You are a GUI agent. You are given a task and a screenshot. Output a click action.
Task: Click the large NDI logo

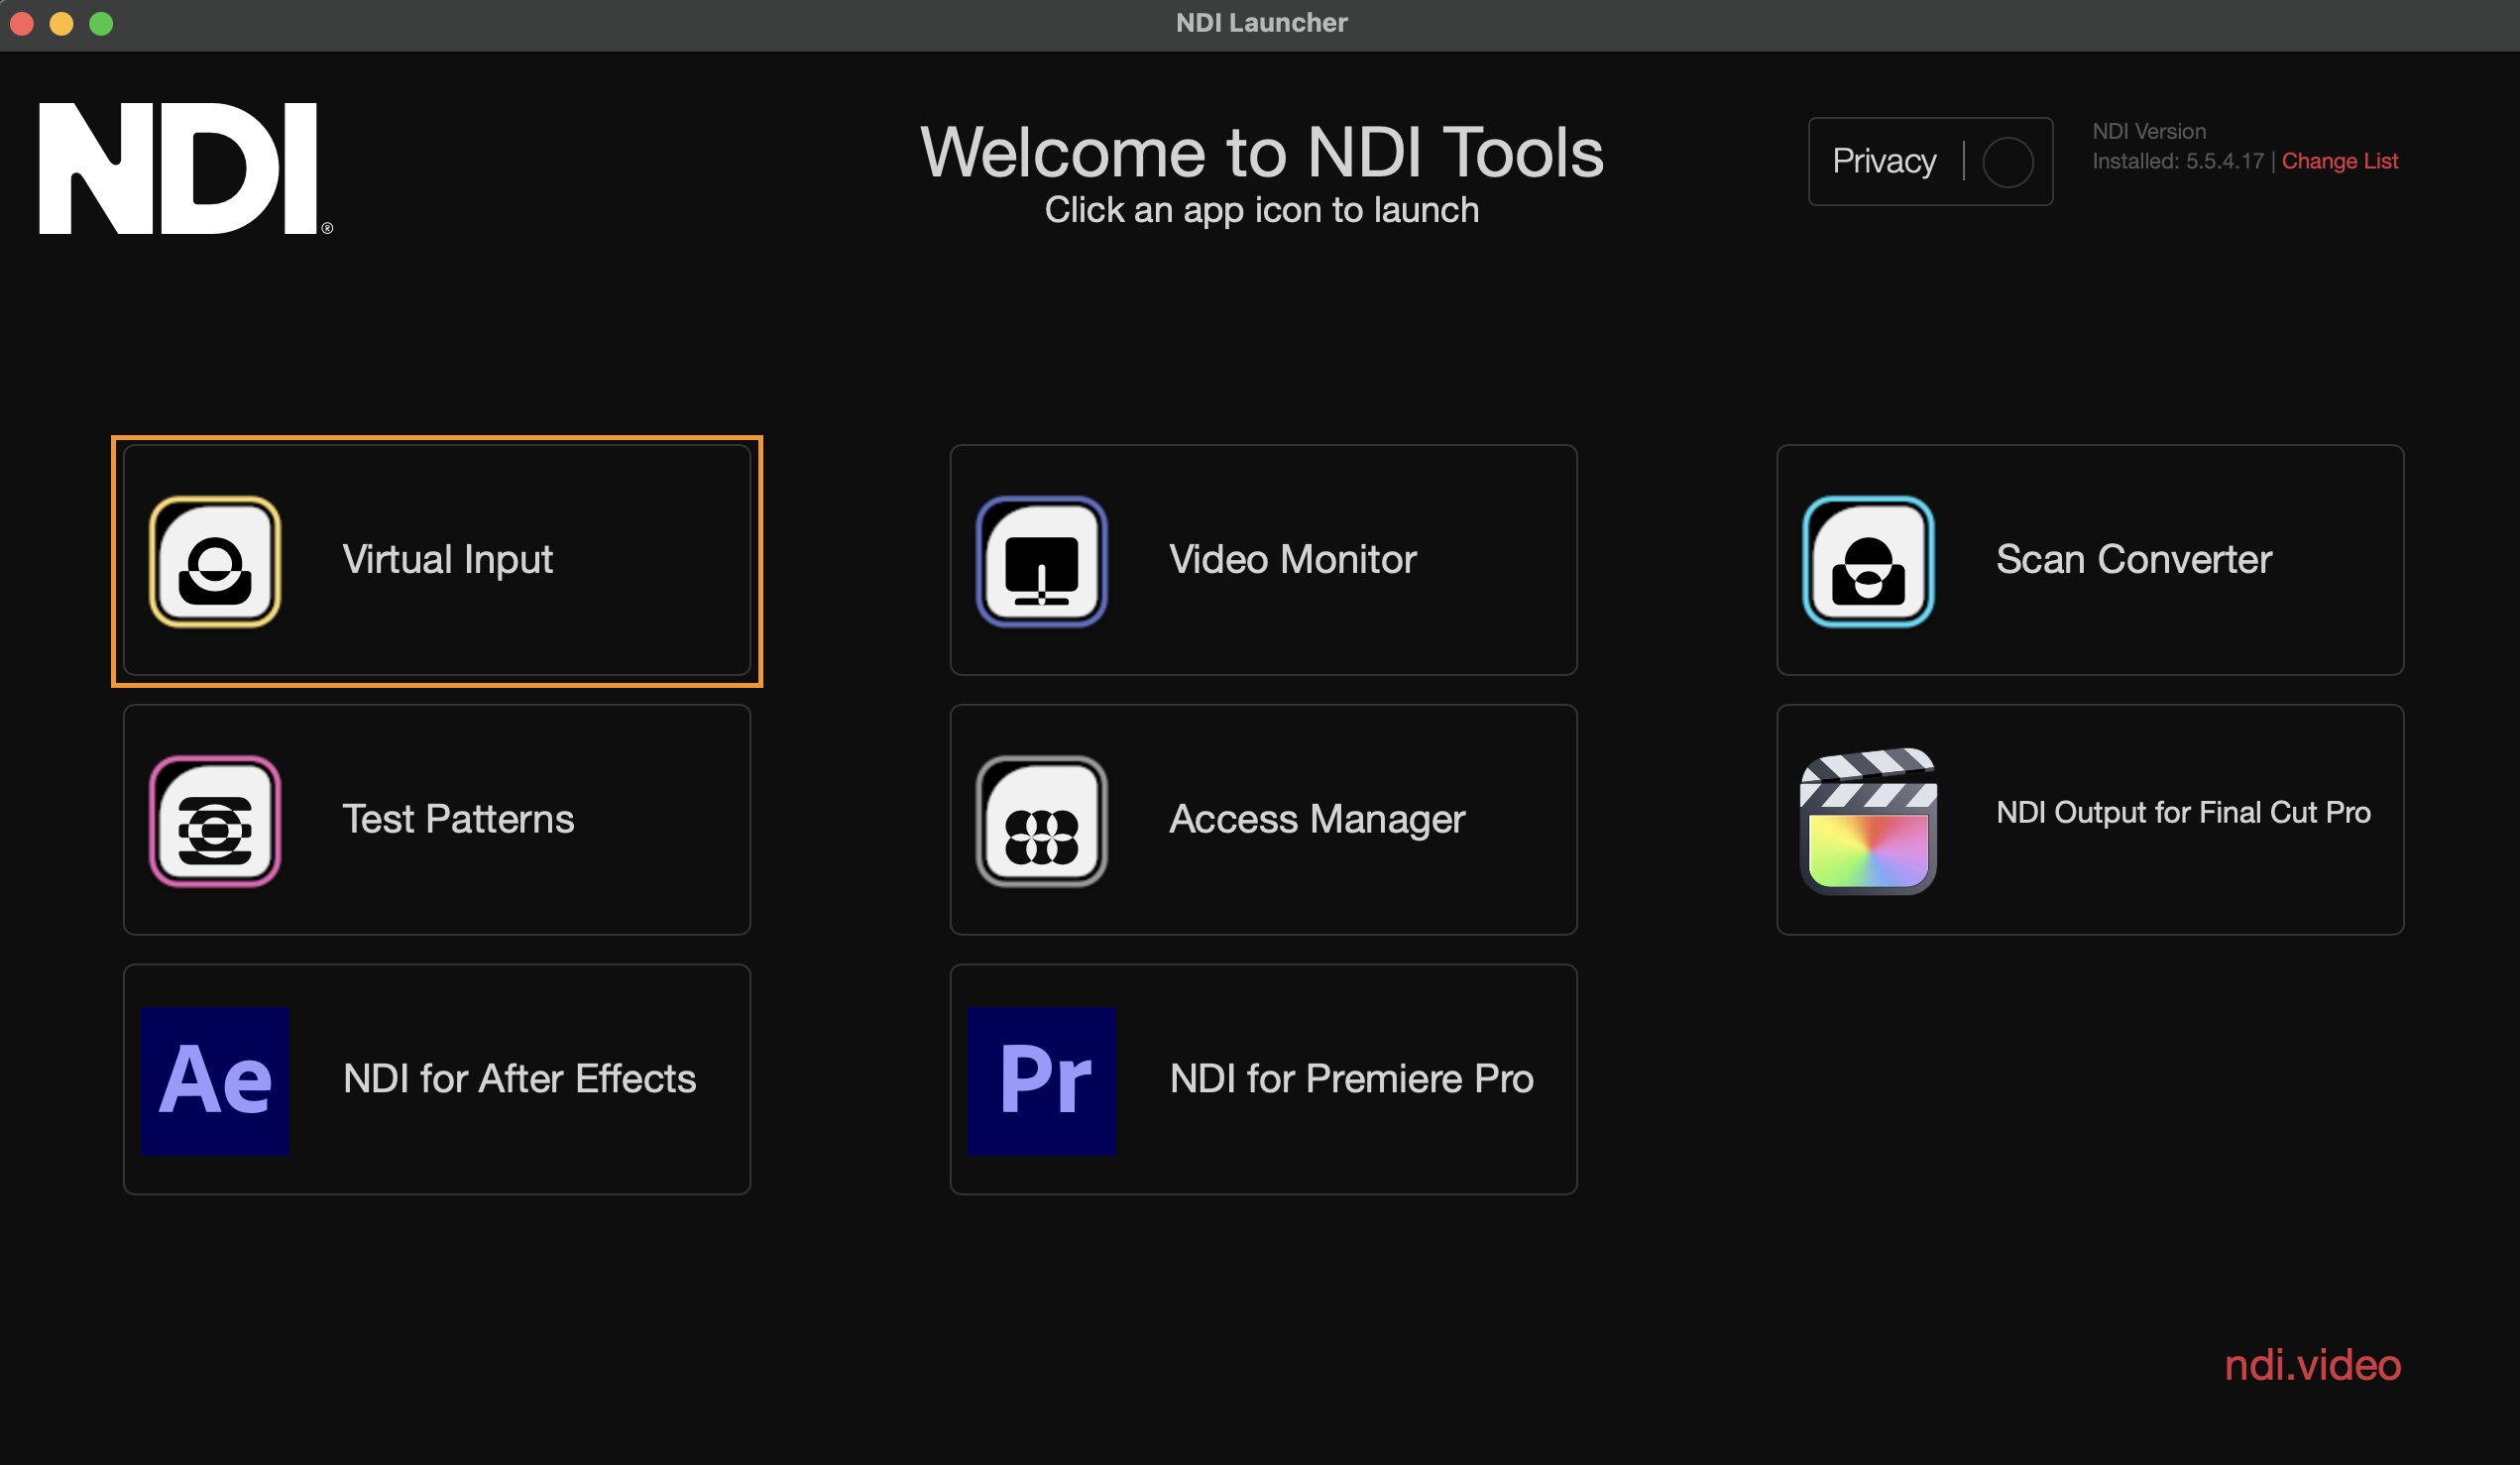point(180,168)
